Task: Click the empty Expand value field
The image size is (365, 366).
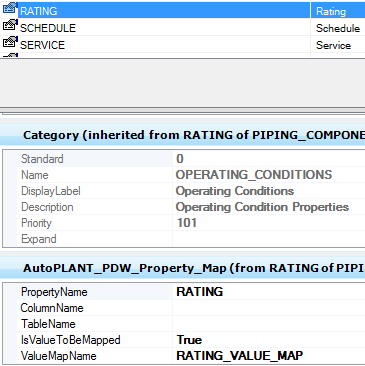Action: click(x=269, y=239)
